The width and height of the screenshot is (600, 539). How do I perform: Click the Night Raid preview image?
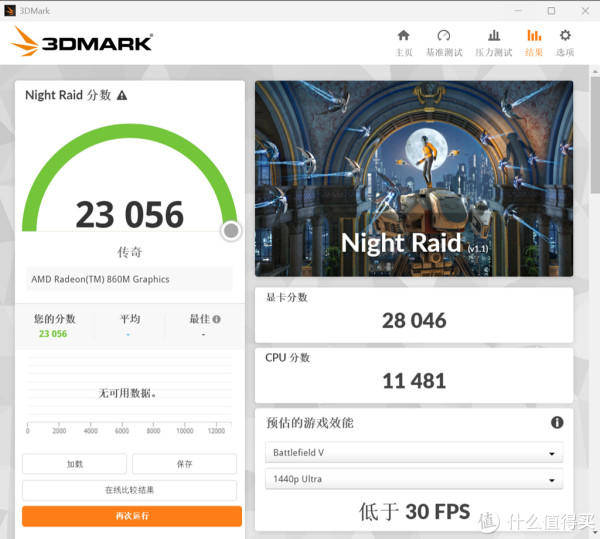pyautogui.click(x=414, y=180)
